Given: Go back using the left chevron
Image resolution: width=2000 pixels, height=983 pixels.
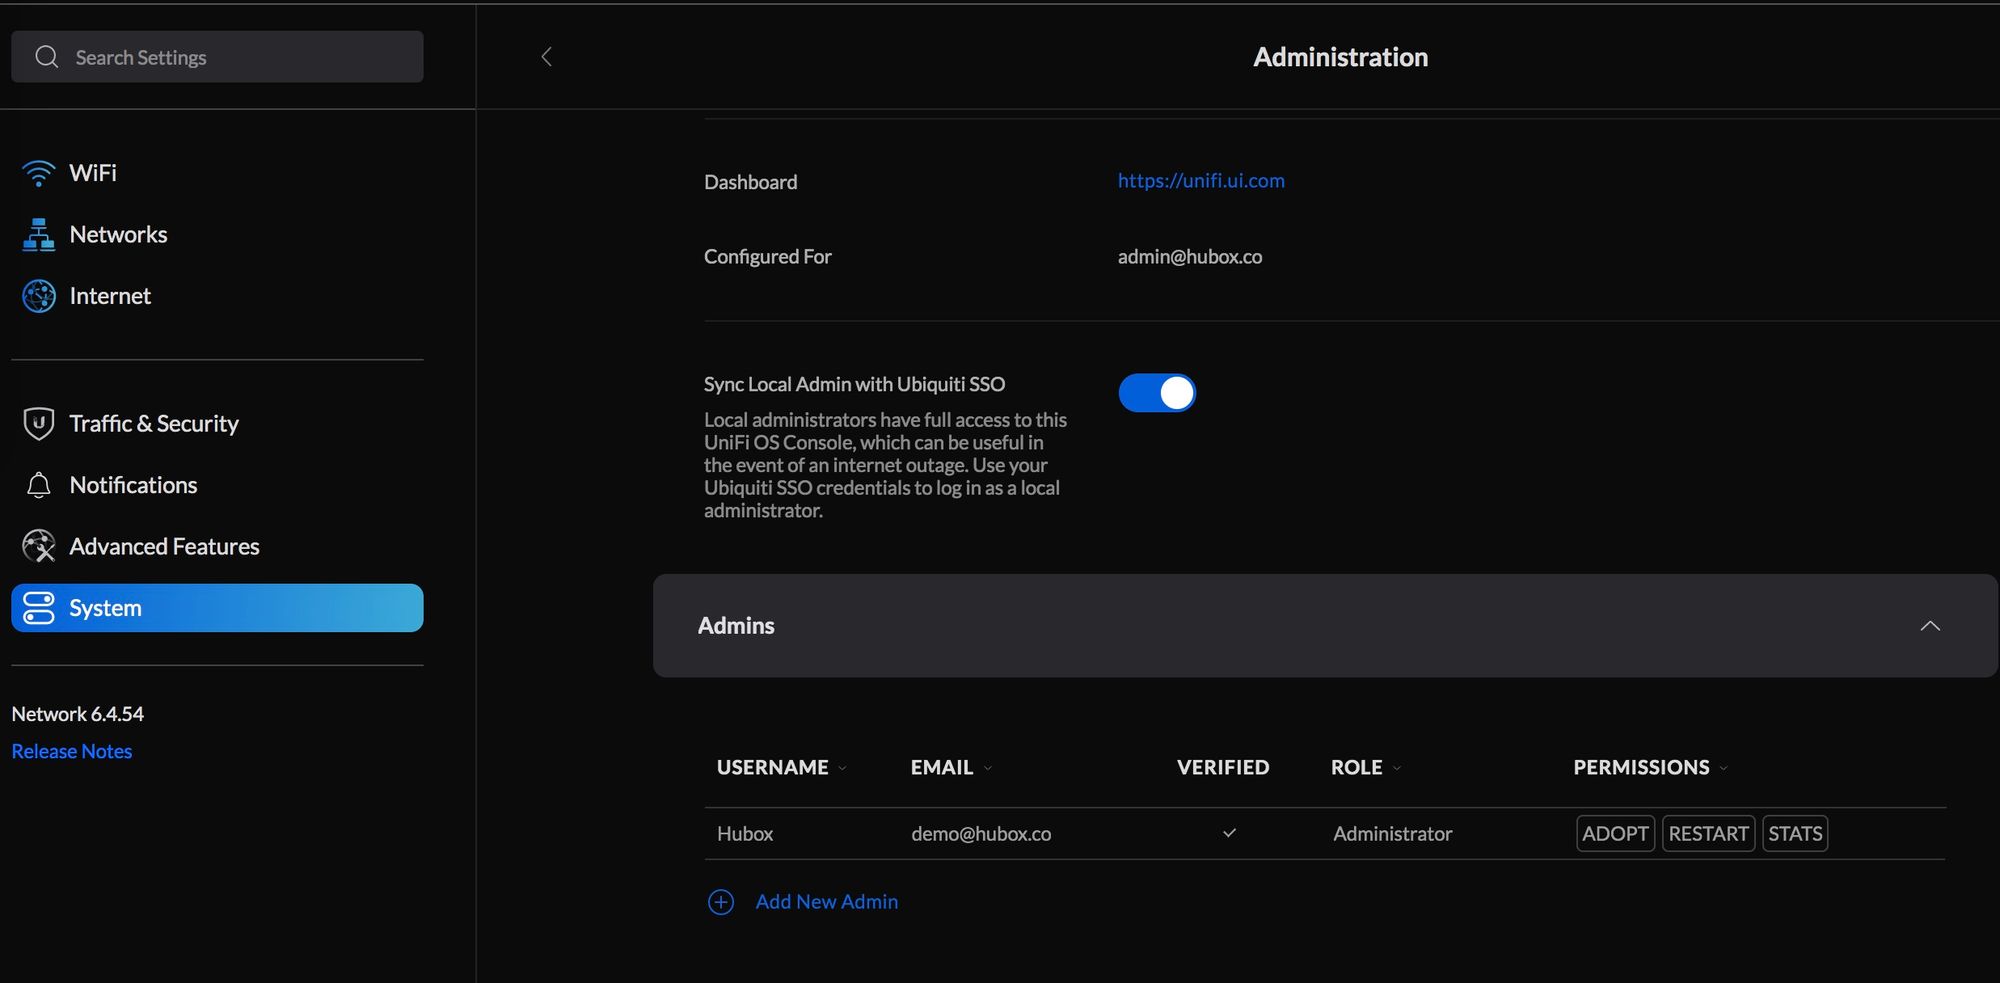Looking at the screenshot, I should point(546,57).
